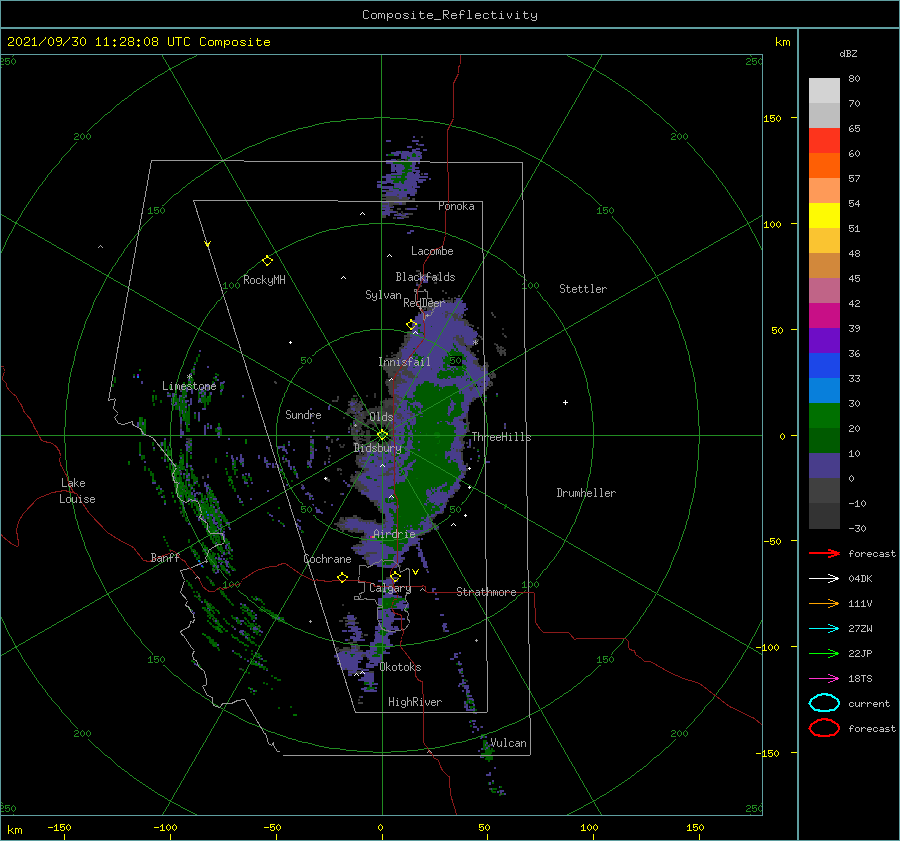Select the bright green swatch in the dBZ scale
This screenshot has height=841, width=900.
point(824,416)
